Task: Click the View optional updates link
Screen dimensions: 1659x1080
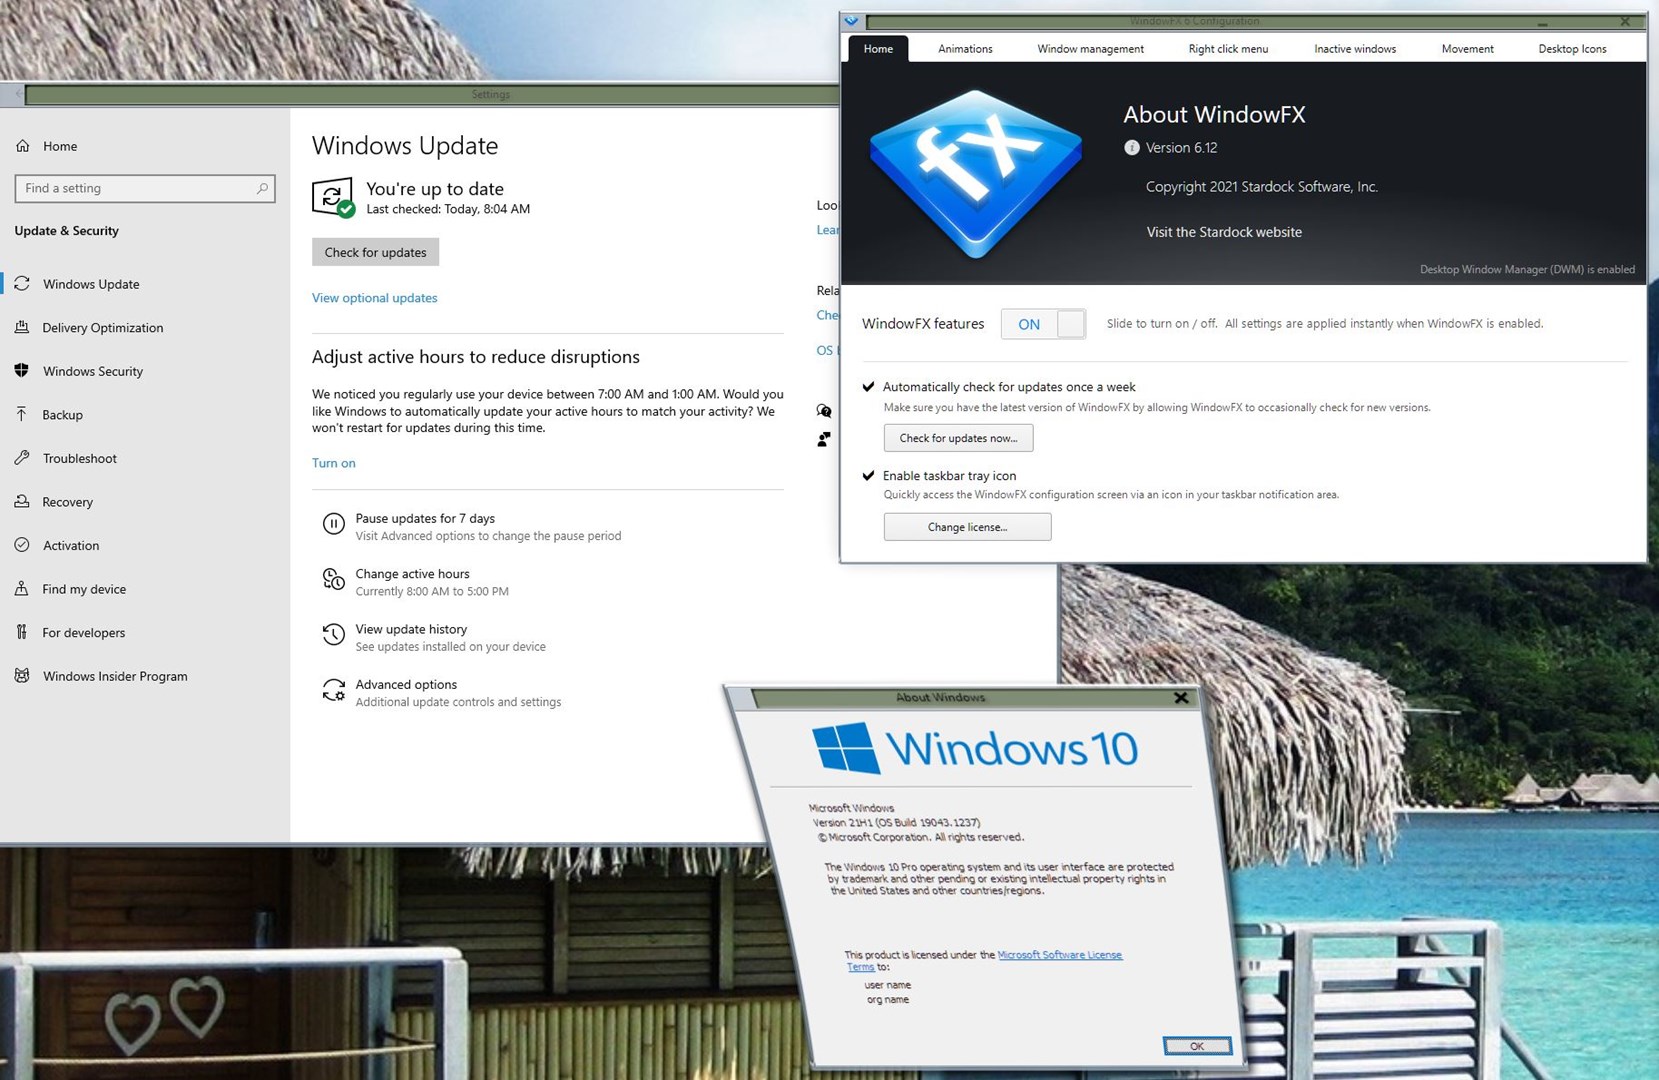Action: tap(374, 298)
